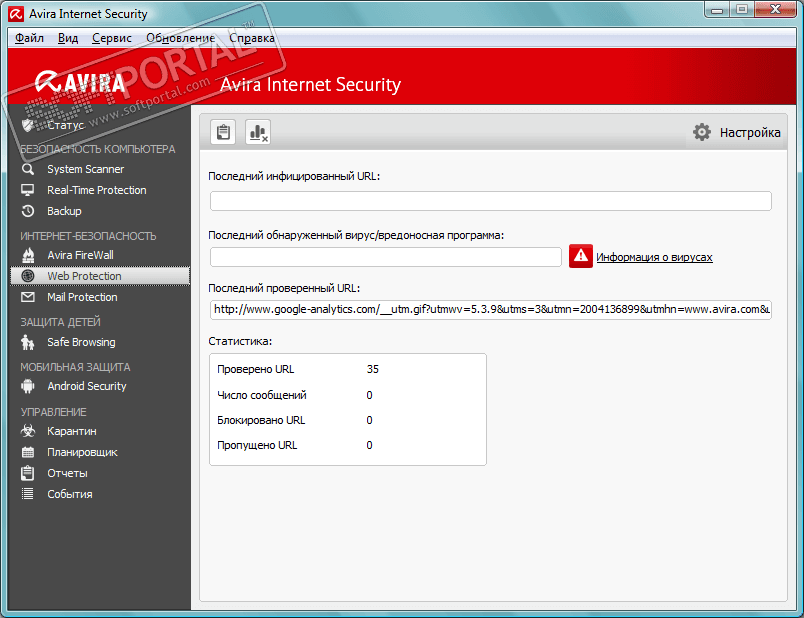804x618 pixels.
Task: Click the red virus warning triangle icon
Action: point(580,256)
